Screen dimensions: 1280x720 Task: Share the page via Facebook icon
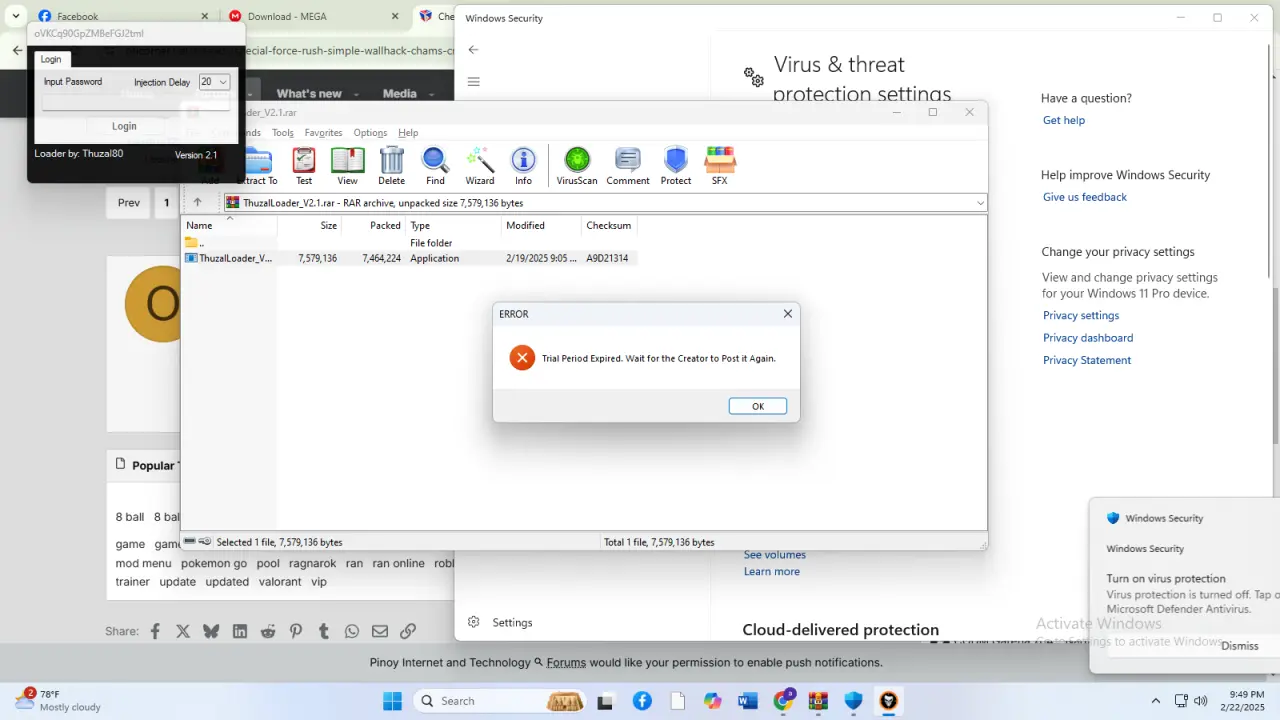(x=155, y=631)
